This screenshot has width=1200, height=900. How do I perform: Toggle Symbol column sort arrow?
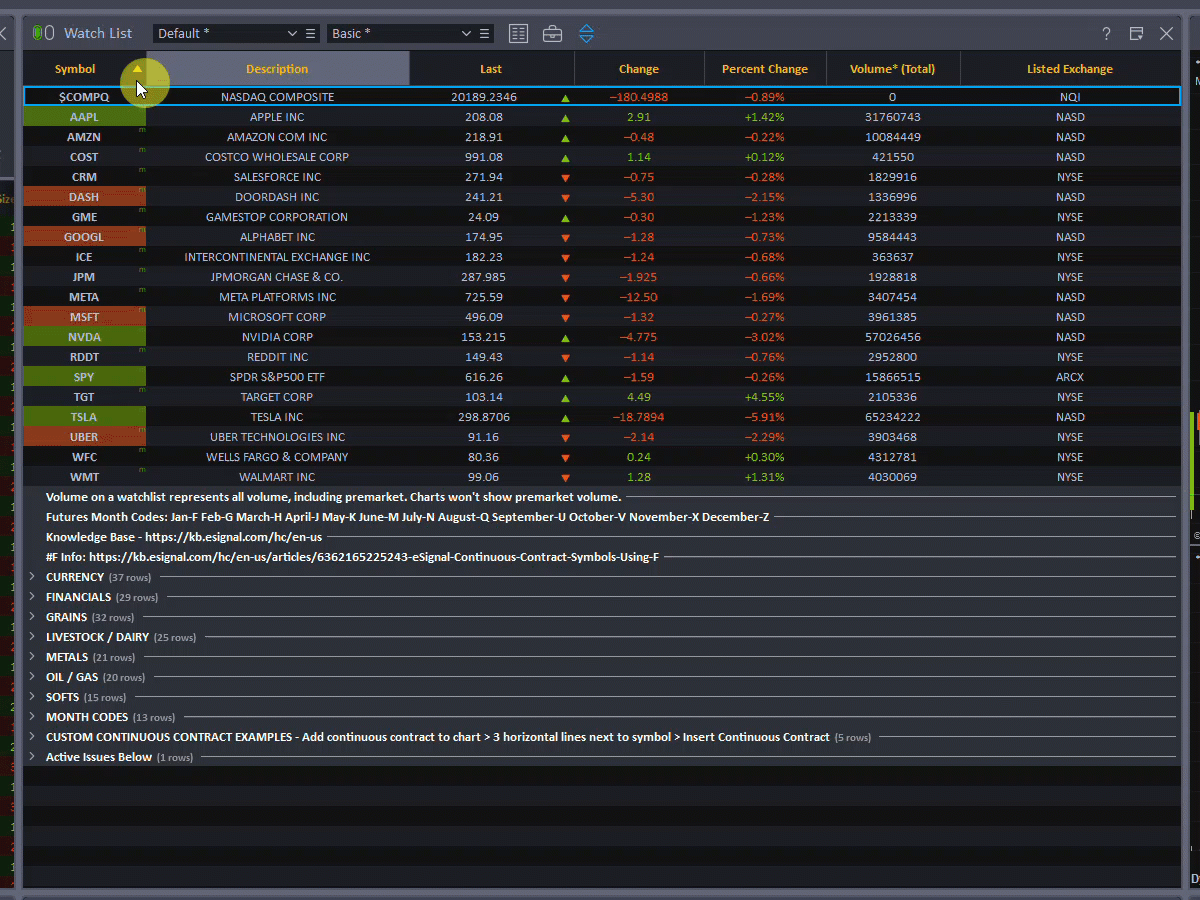137,69
